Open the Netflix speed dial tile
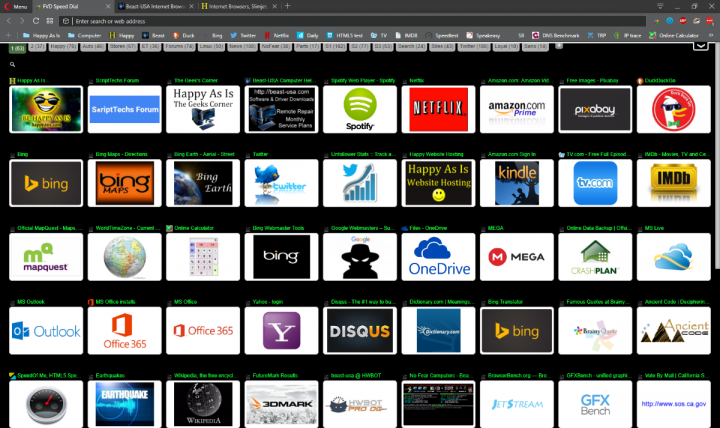 coord(438,109)
